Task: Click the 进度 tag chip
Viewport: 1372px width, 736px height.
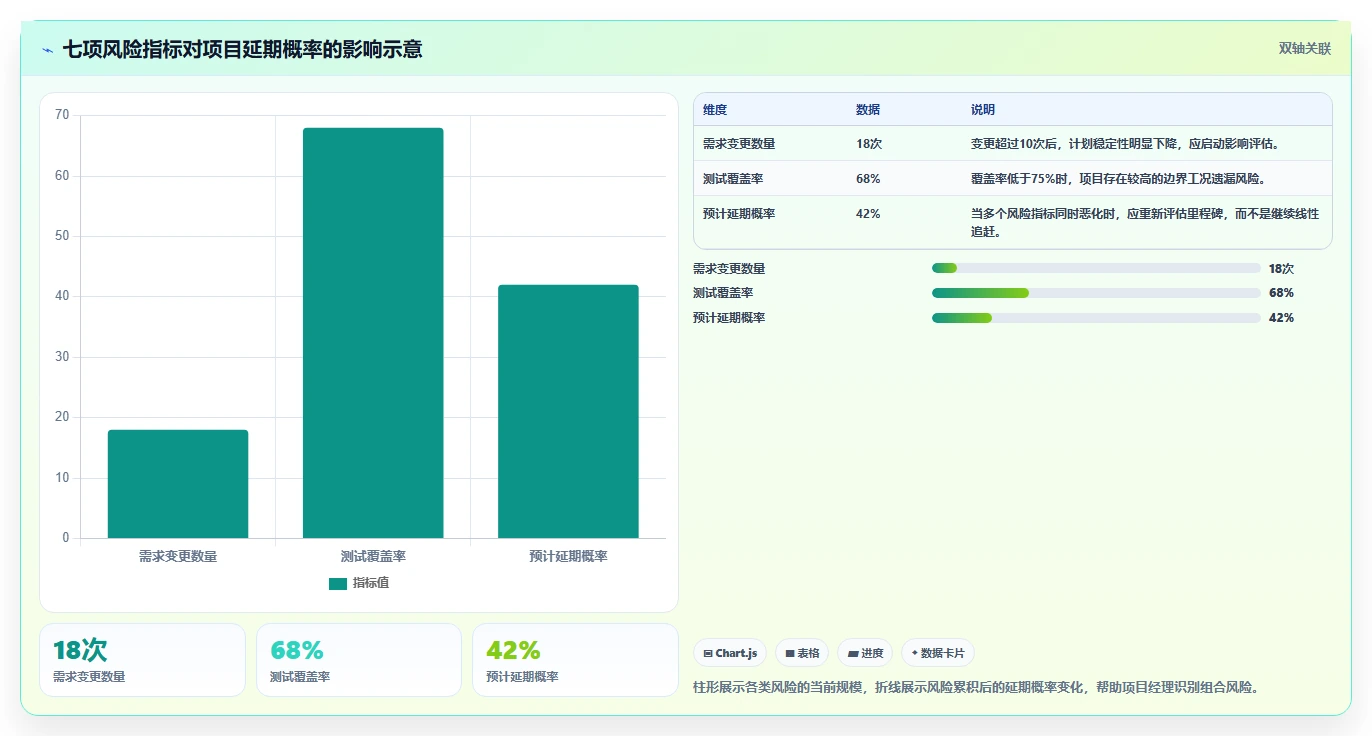Action: point(865,653)
